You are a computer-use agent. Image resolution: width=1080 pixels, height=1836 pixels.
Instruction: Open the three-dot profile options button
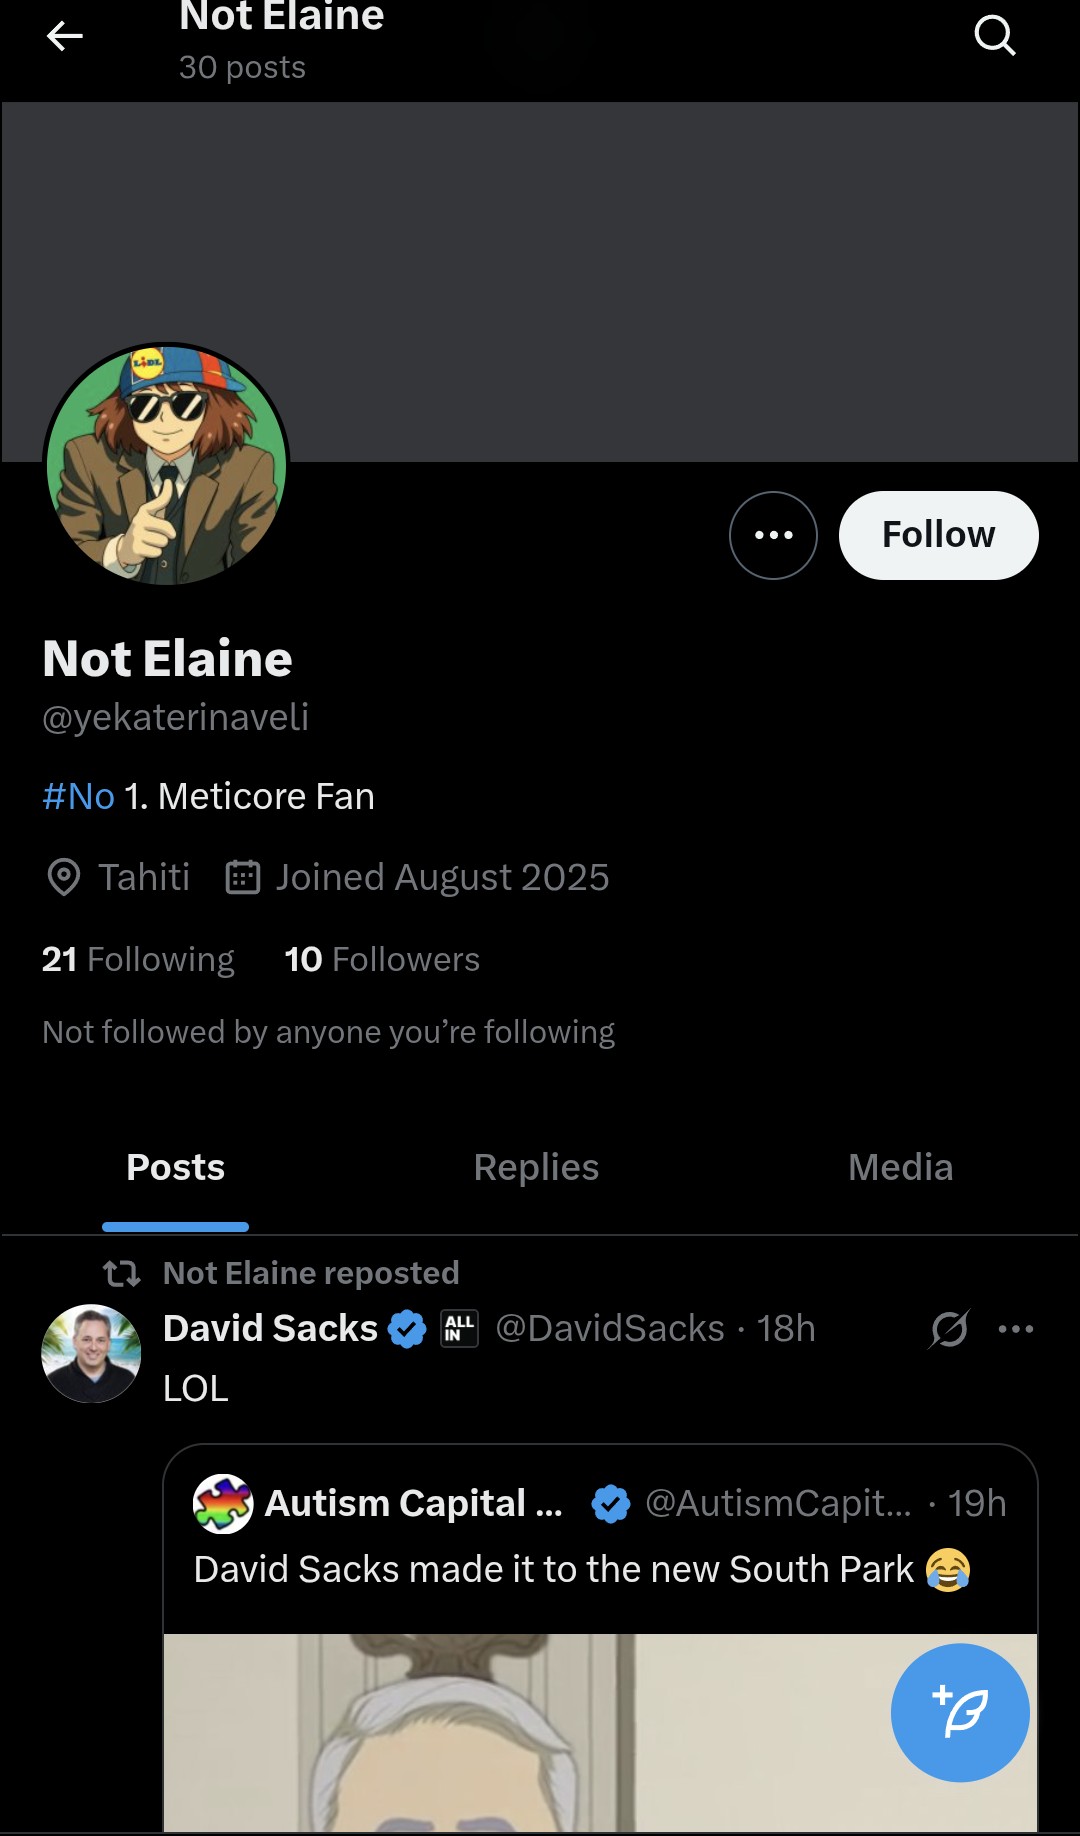point(773,535)
